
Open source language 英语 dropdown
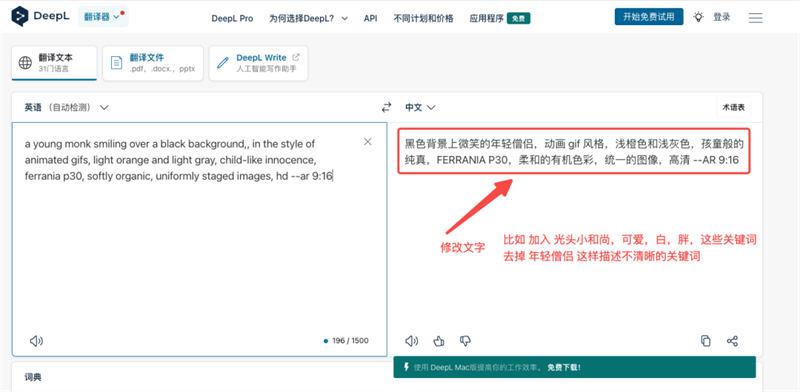pos(66,107)
